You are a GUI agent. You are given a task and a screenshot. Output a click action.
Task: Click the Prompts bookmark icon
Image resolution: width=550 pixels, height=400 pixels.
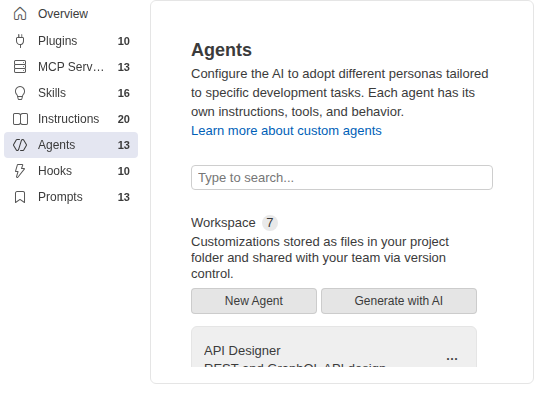coord(20,197)
